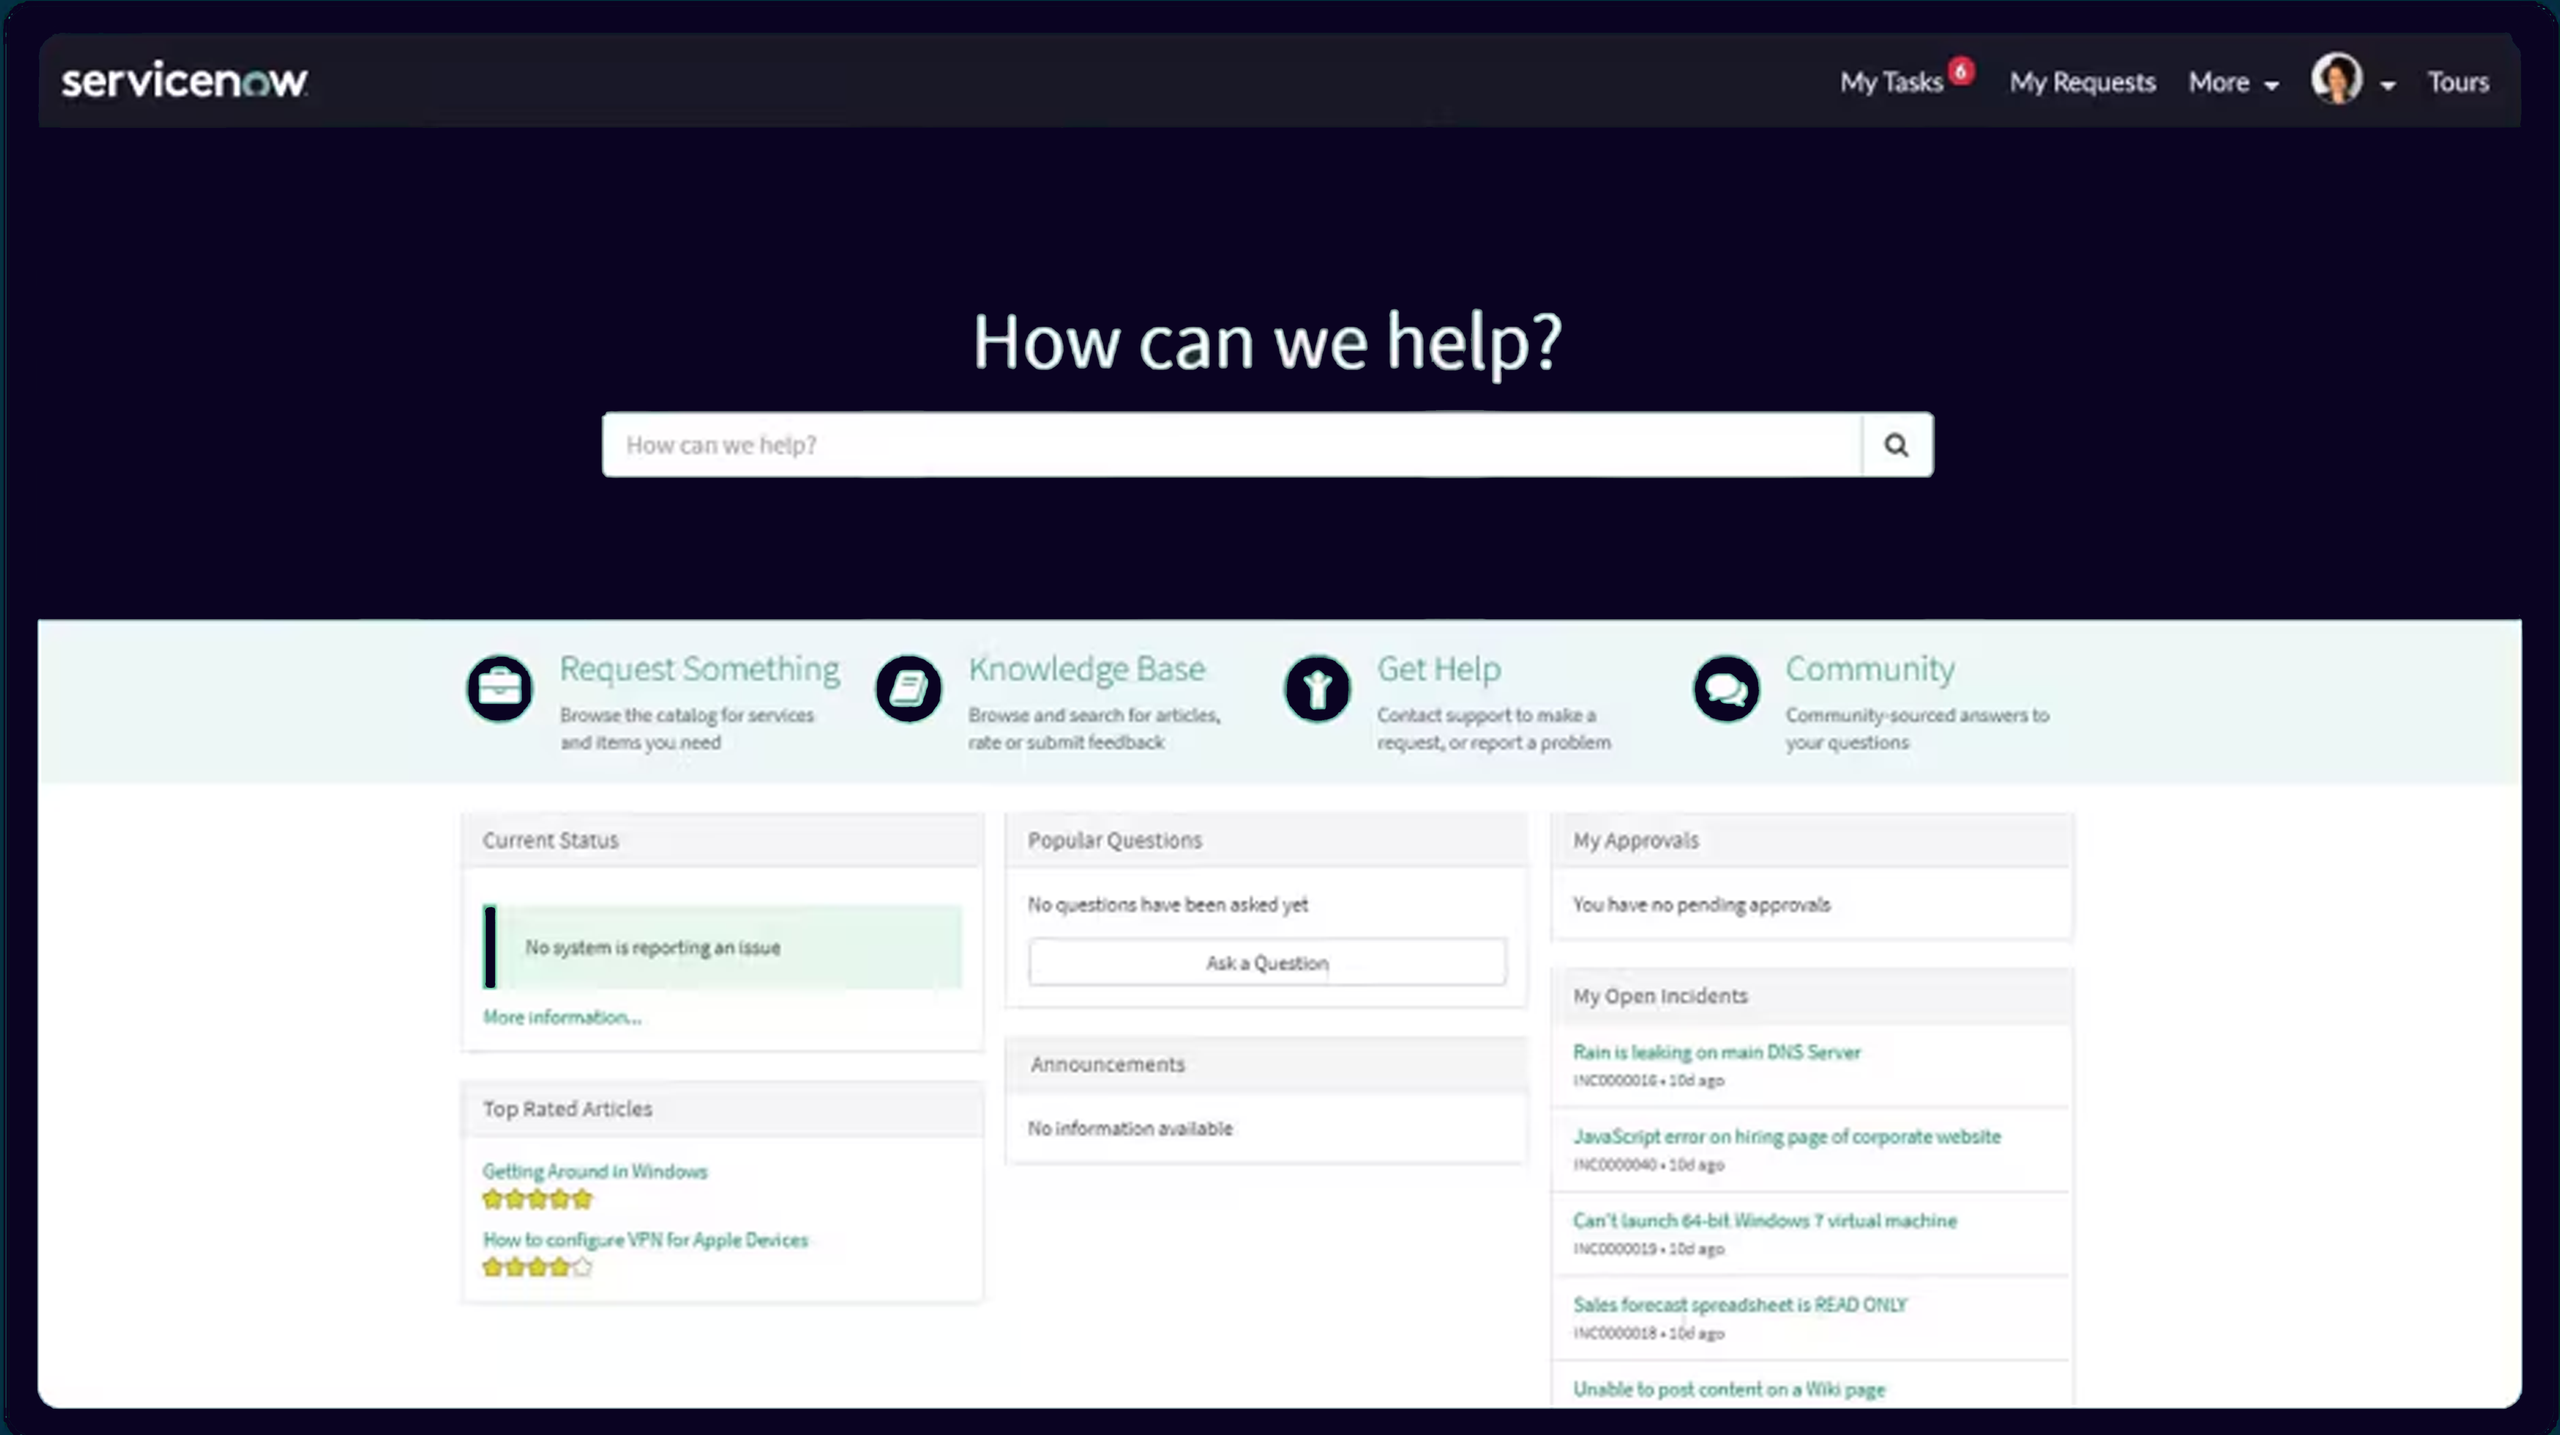Screen dimensions: 2560x1435
Task: Click the Getting Around in Windows star rating
Action: click(x=538, y=1199)
